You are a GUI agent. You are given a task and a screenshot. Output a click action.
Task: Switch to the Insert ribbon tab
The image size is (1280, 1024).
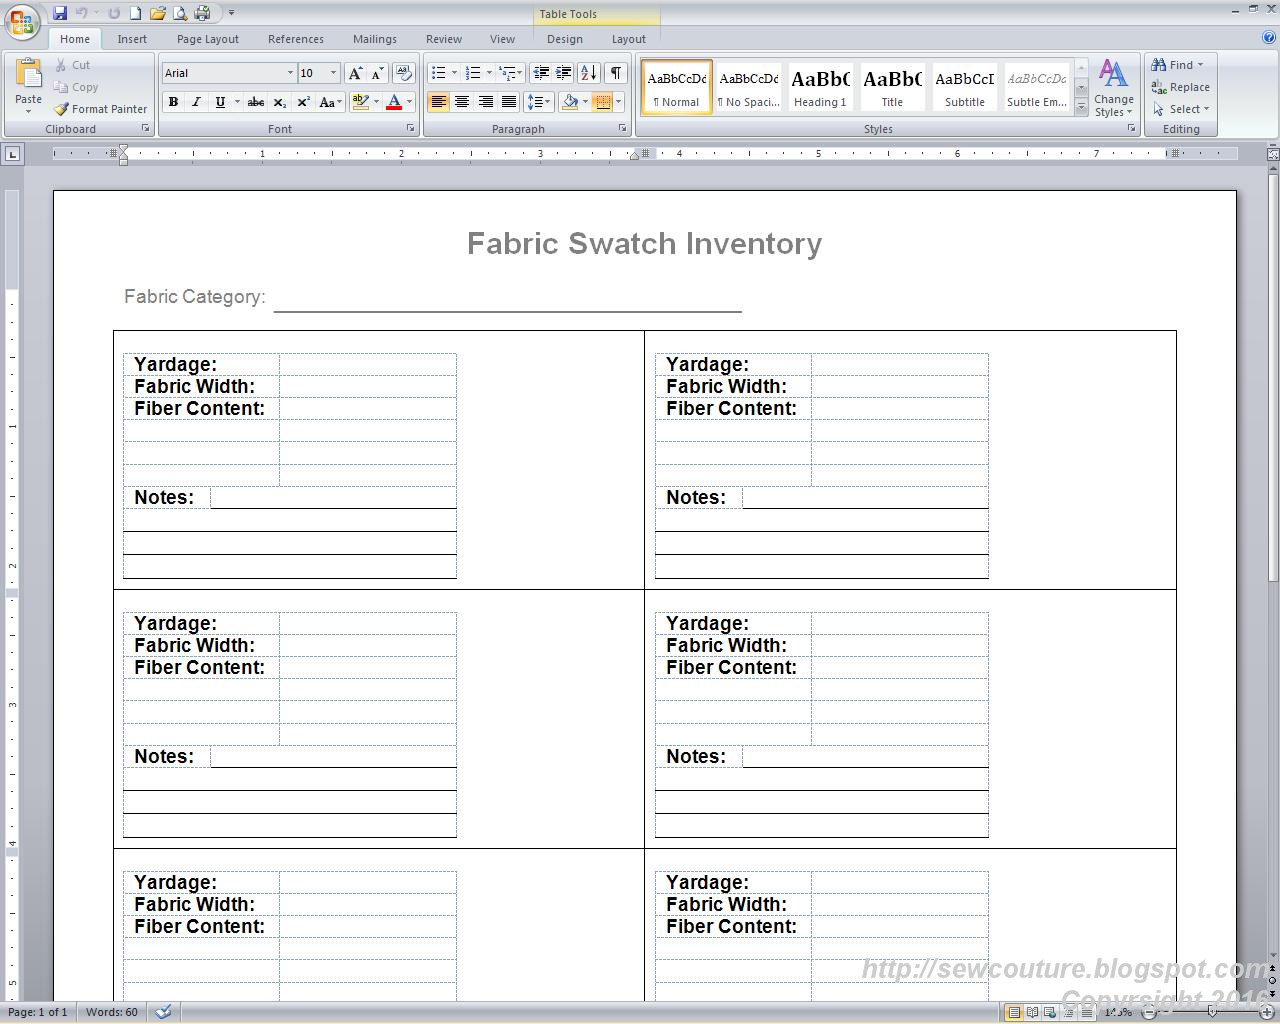tap(132, 39)
